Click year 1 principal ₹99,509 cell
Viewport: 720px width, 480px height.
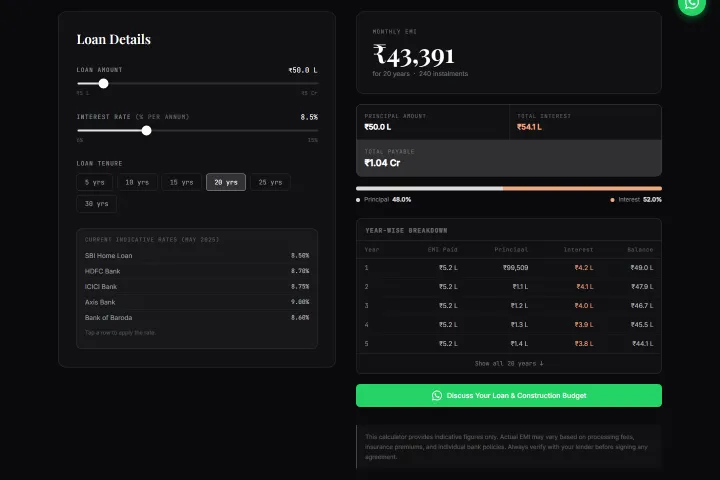(515, 268)
